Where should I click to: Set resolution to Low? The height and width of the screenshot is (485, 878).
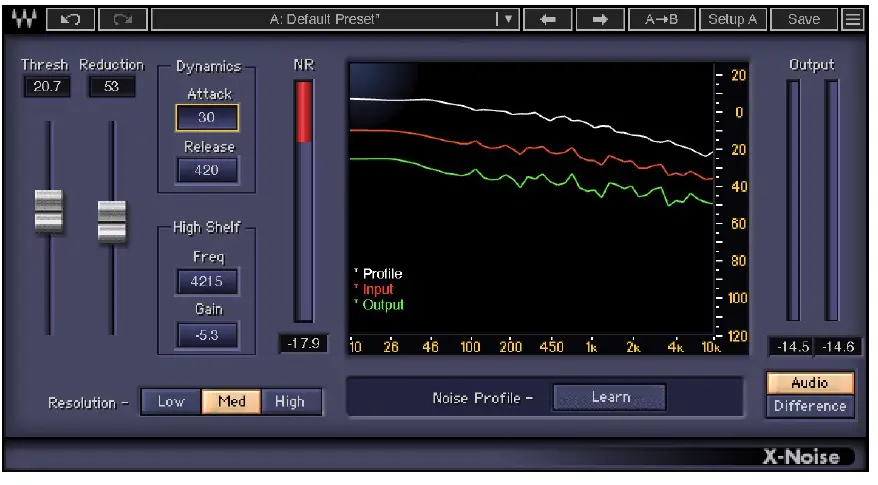click(x=171, y=402)
